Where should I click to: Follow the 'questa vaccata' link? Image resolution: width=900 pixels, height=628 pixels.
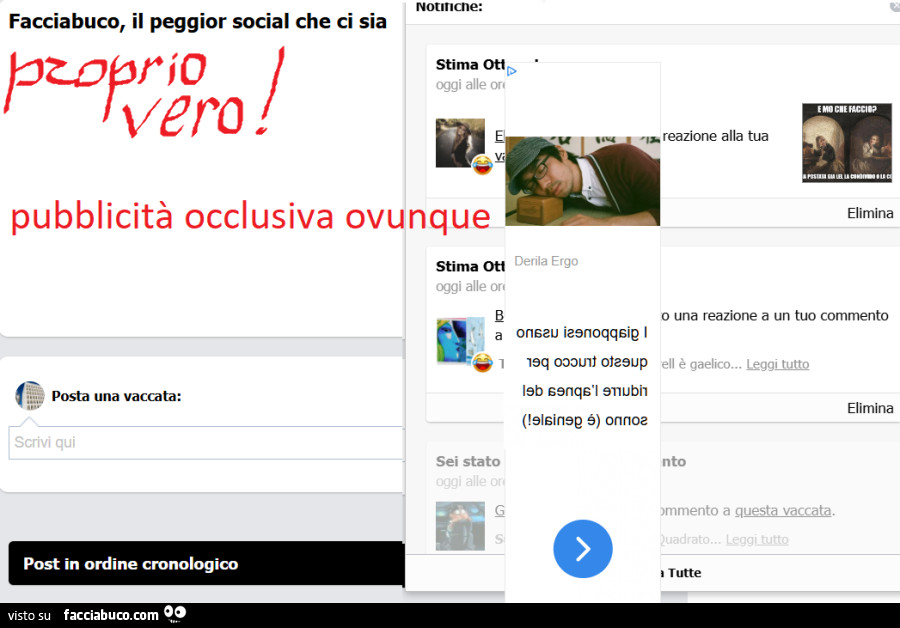pyautogui.click(x=783, y=510)
